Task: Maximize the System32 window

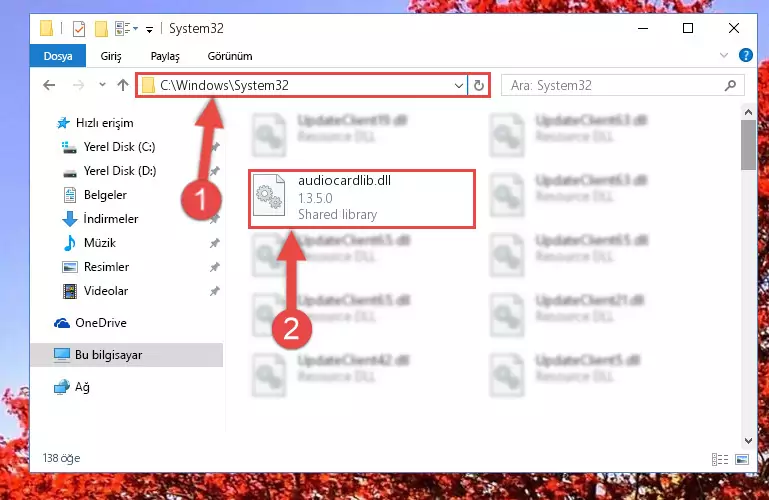Action: click(x=688, y=28)
